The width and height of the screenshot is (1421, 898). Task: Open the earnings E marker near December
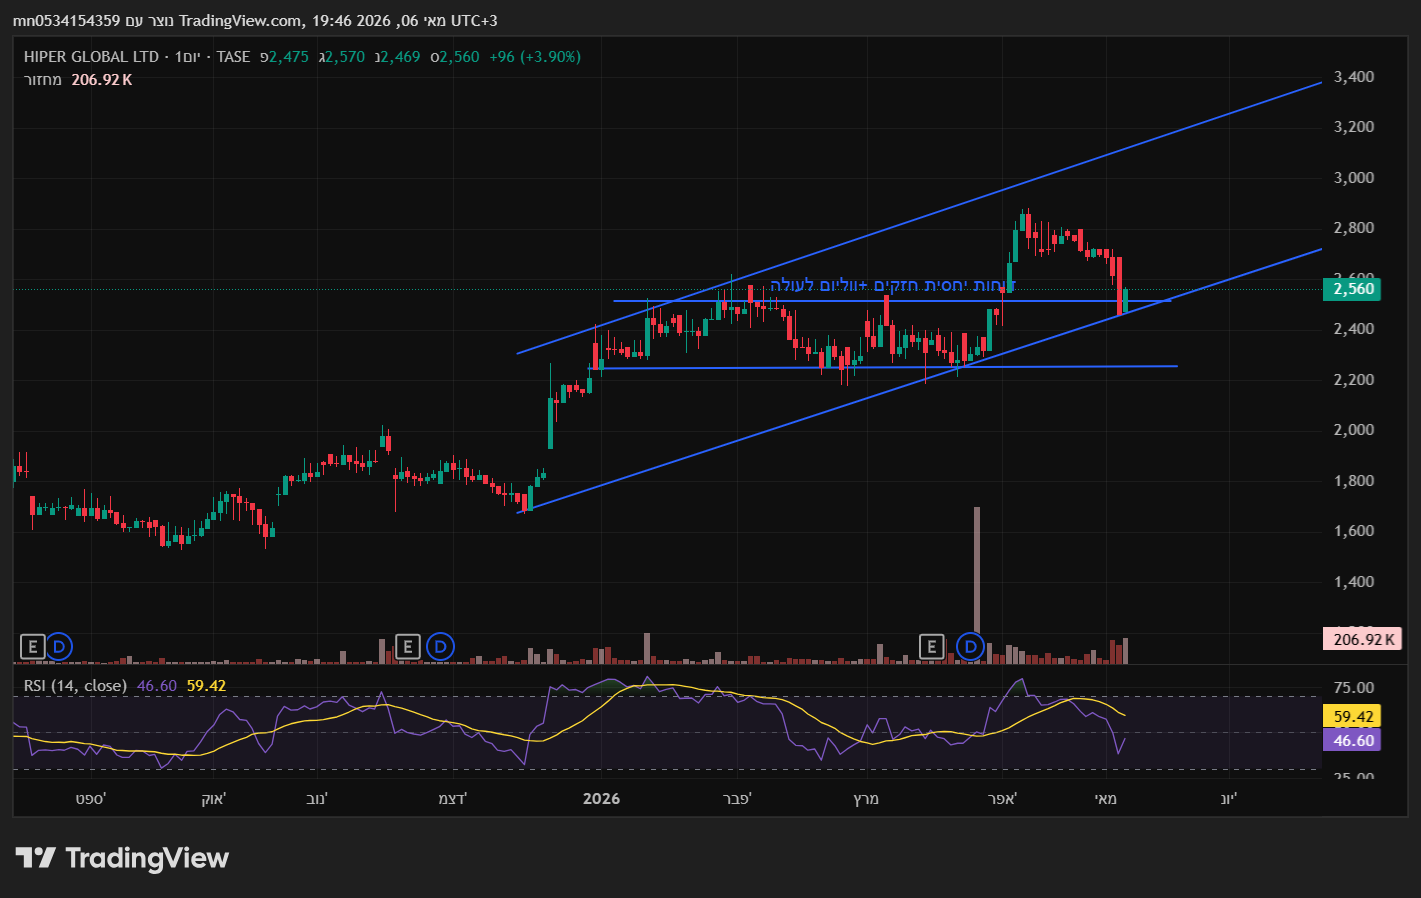coord(407,647)
